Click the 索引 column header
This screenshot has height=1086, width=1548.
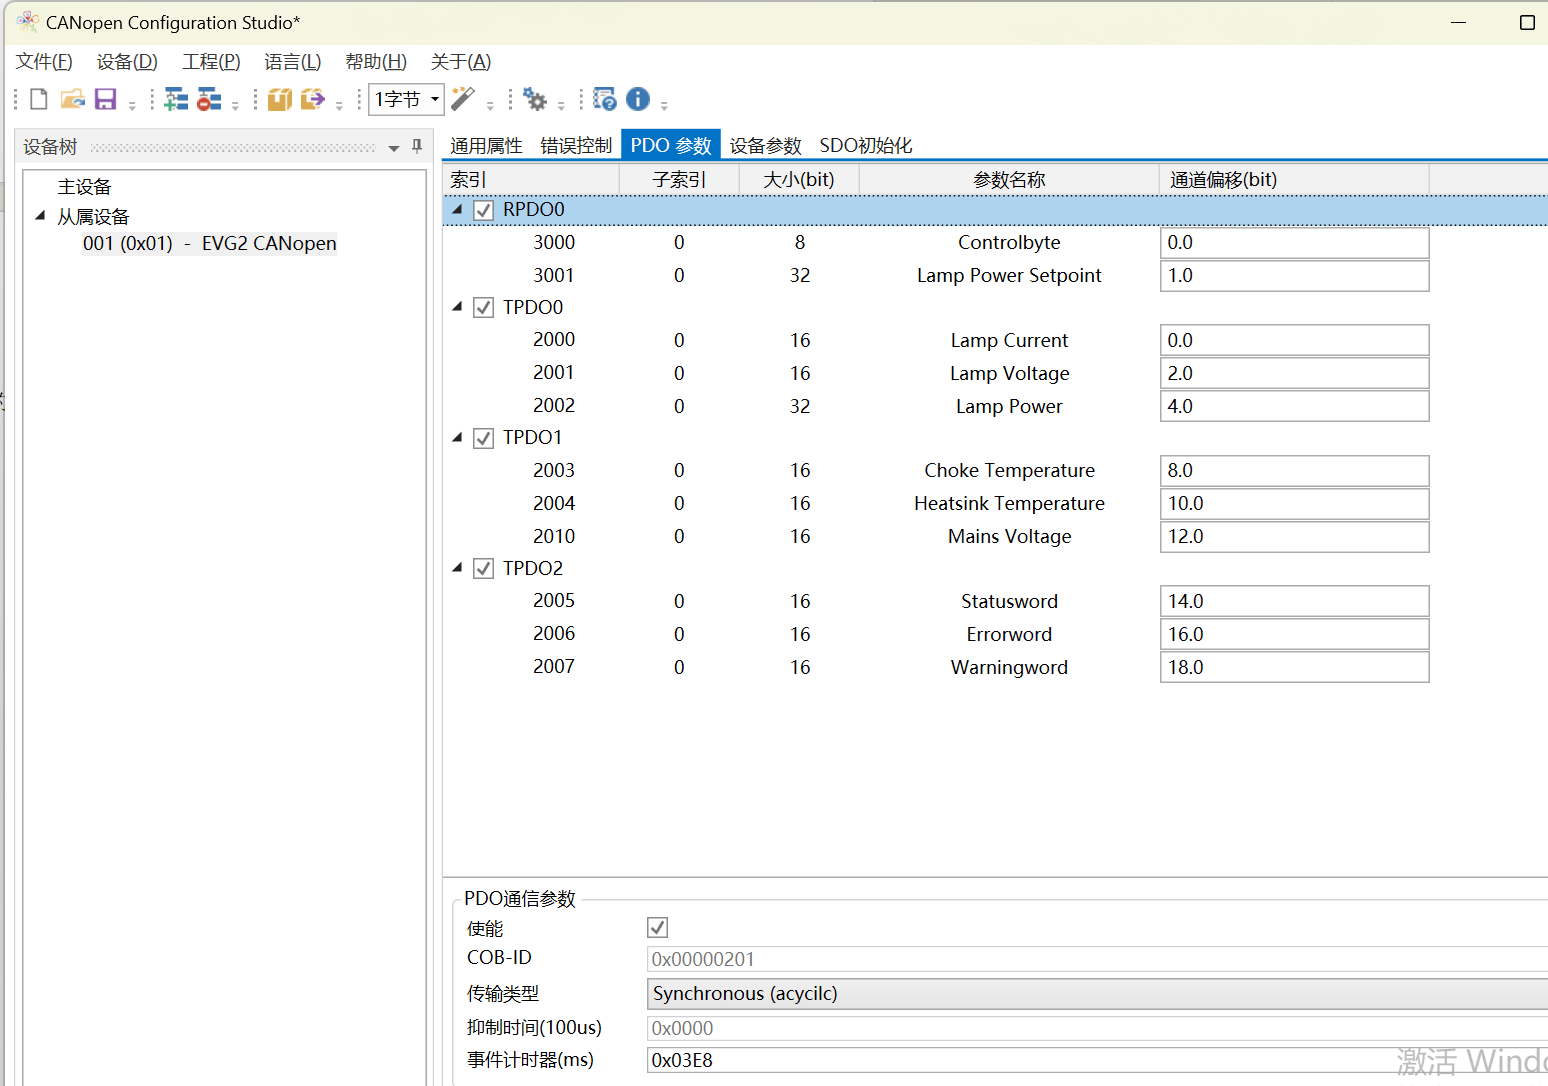tap(531, 179)
